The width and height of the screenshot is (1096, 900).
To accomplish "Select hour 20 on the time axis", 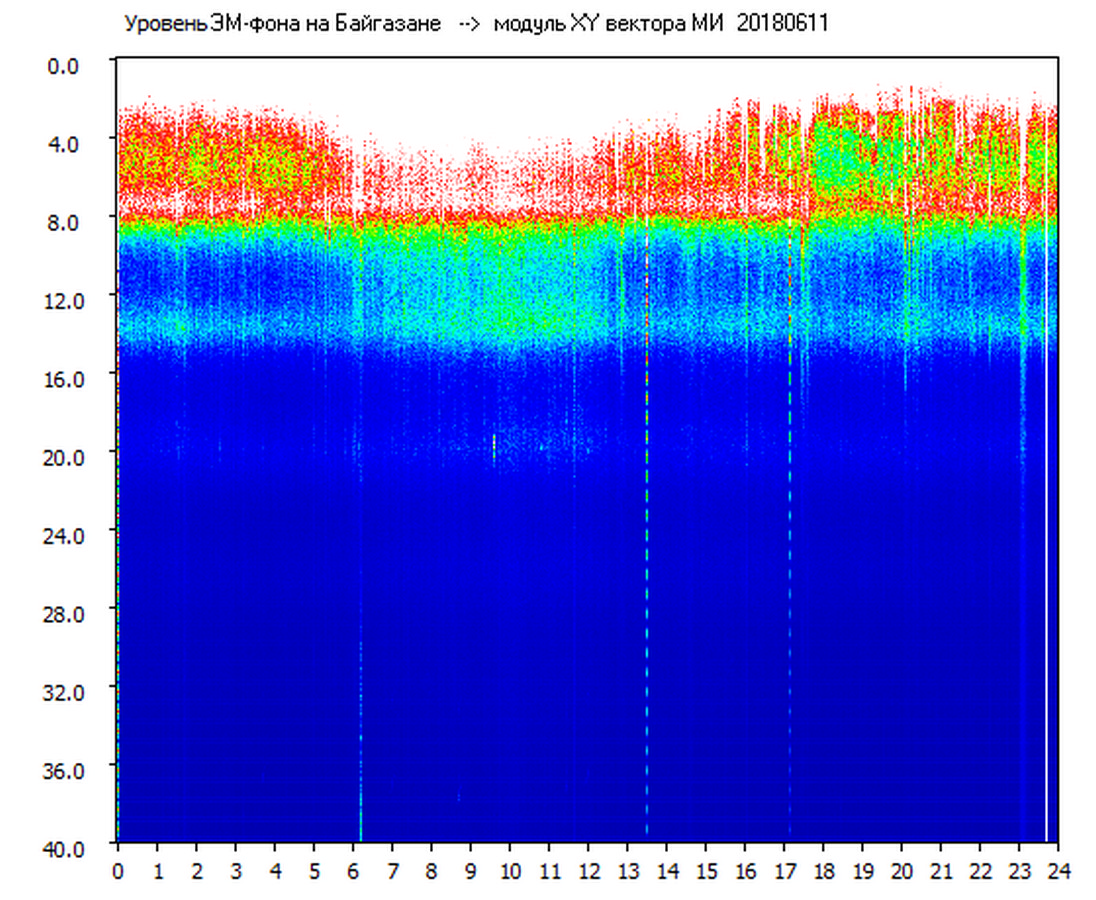I will click(902, 871).
